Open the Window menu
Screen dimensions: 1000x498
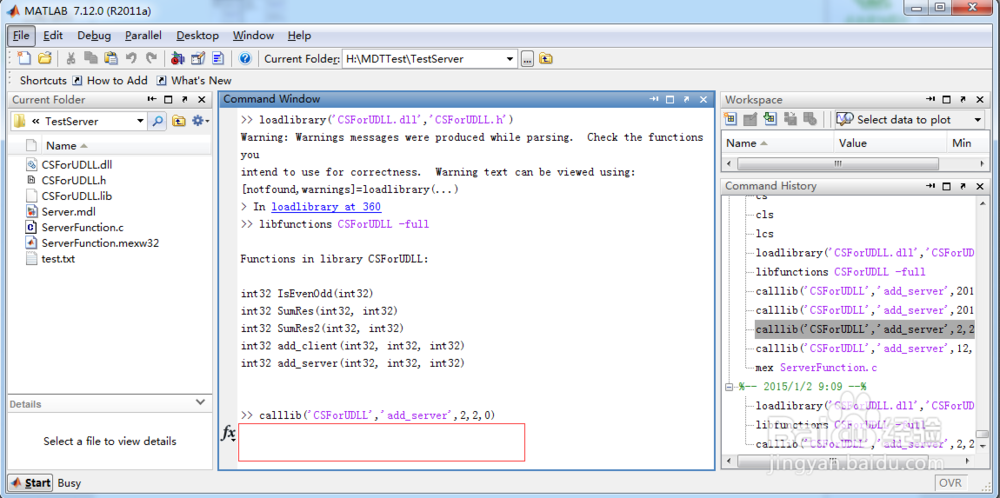(253, 36)
